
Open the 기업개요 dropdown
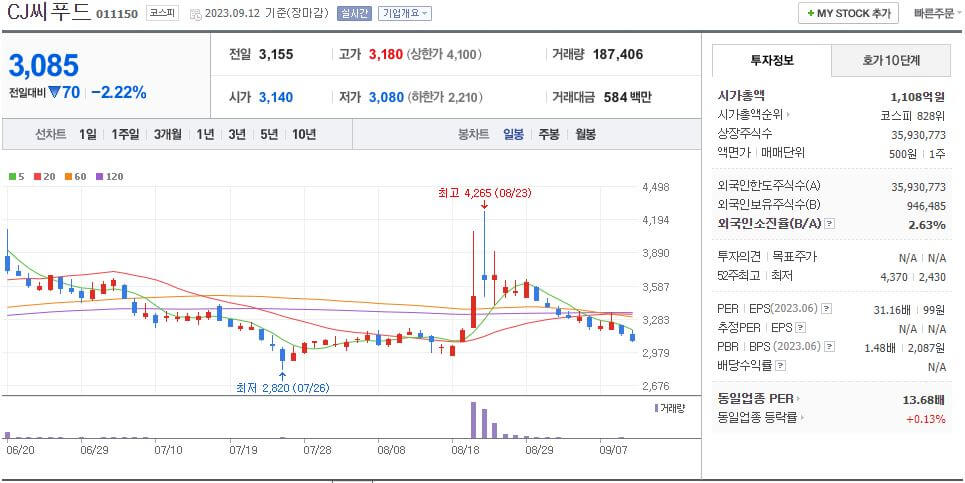tap(405, 14)
